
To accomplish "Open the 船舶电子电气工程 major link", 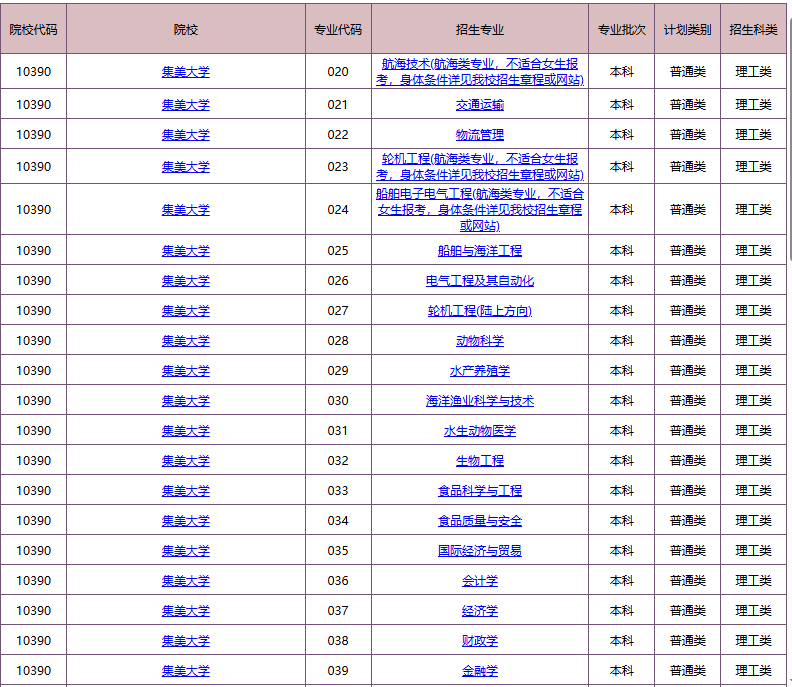I will point(480,210).
